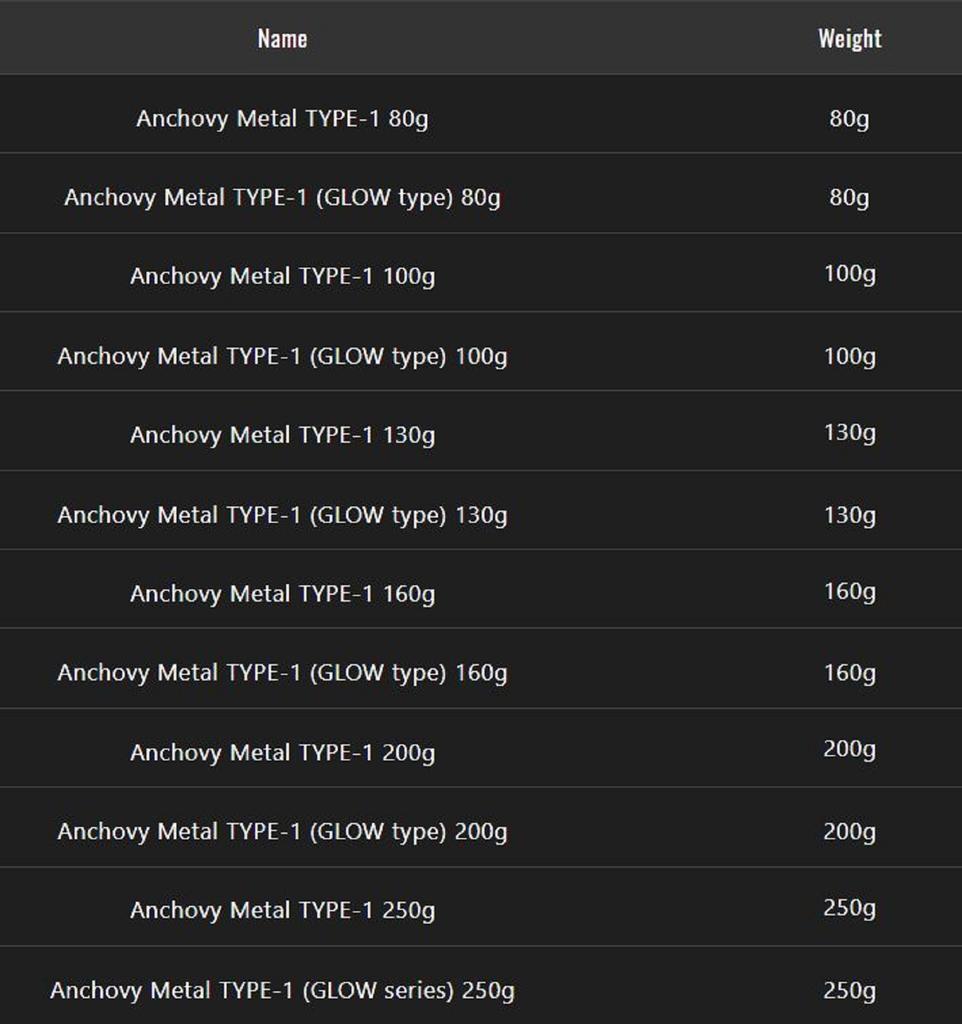Pick Anchovy Metal TYPE-1 (GLOW type) 130g
The height and width of the screenshot is (1024, 962).
pos(282,515)
